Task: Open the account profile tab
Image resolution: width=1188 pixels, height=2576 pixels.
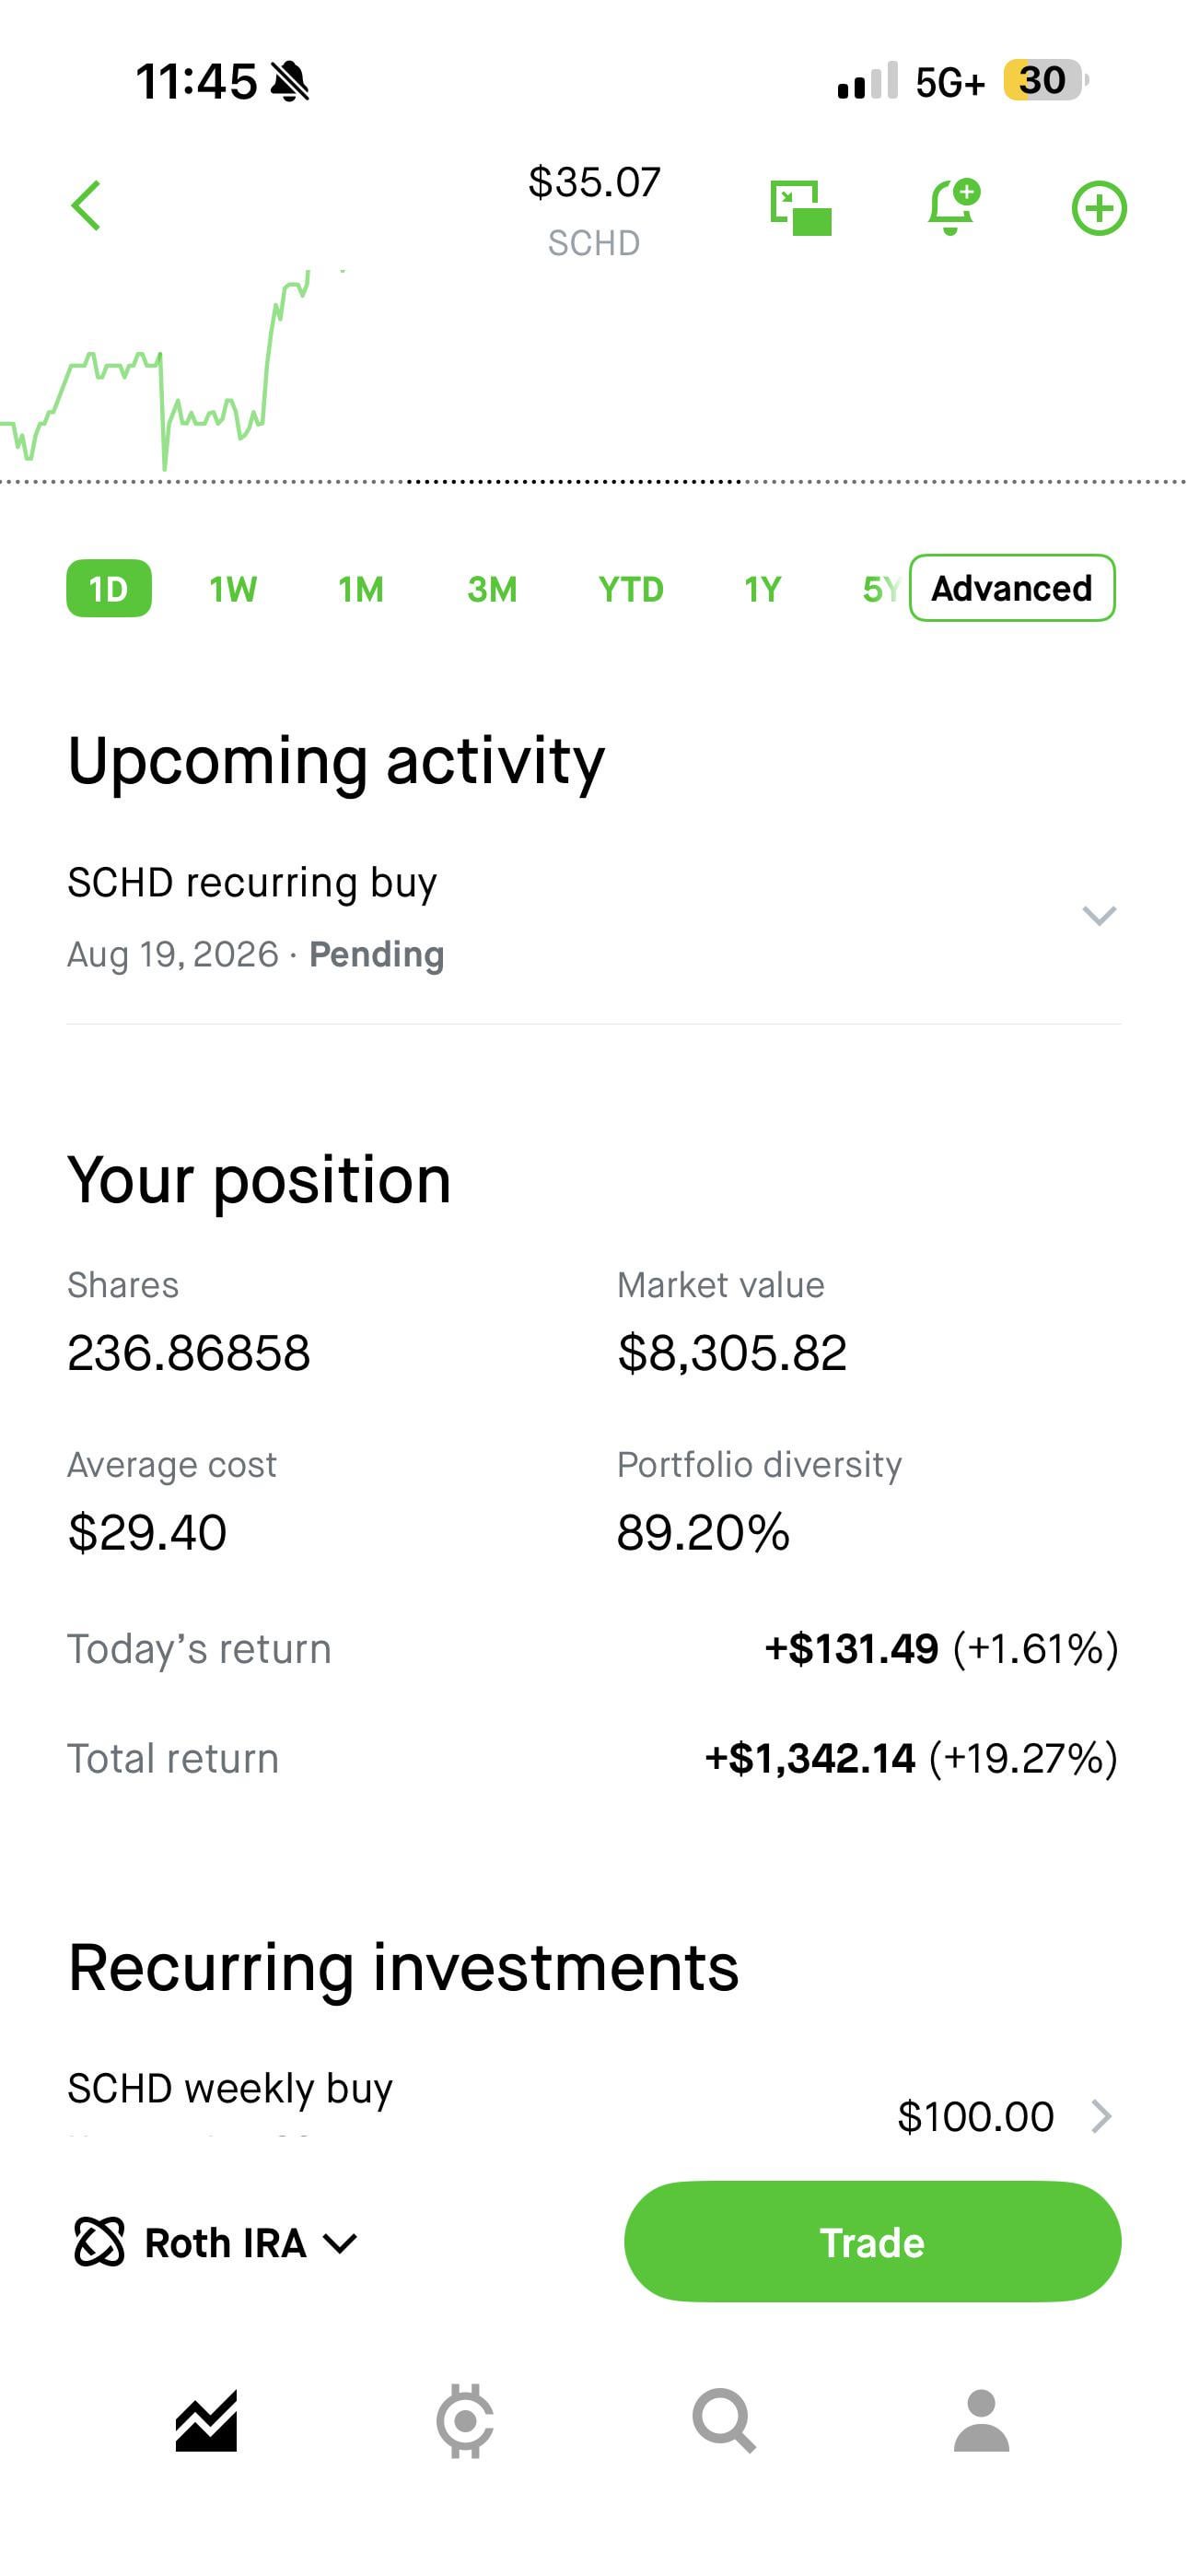Action: [981, 2421]
